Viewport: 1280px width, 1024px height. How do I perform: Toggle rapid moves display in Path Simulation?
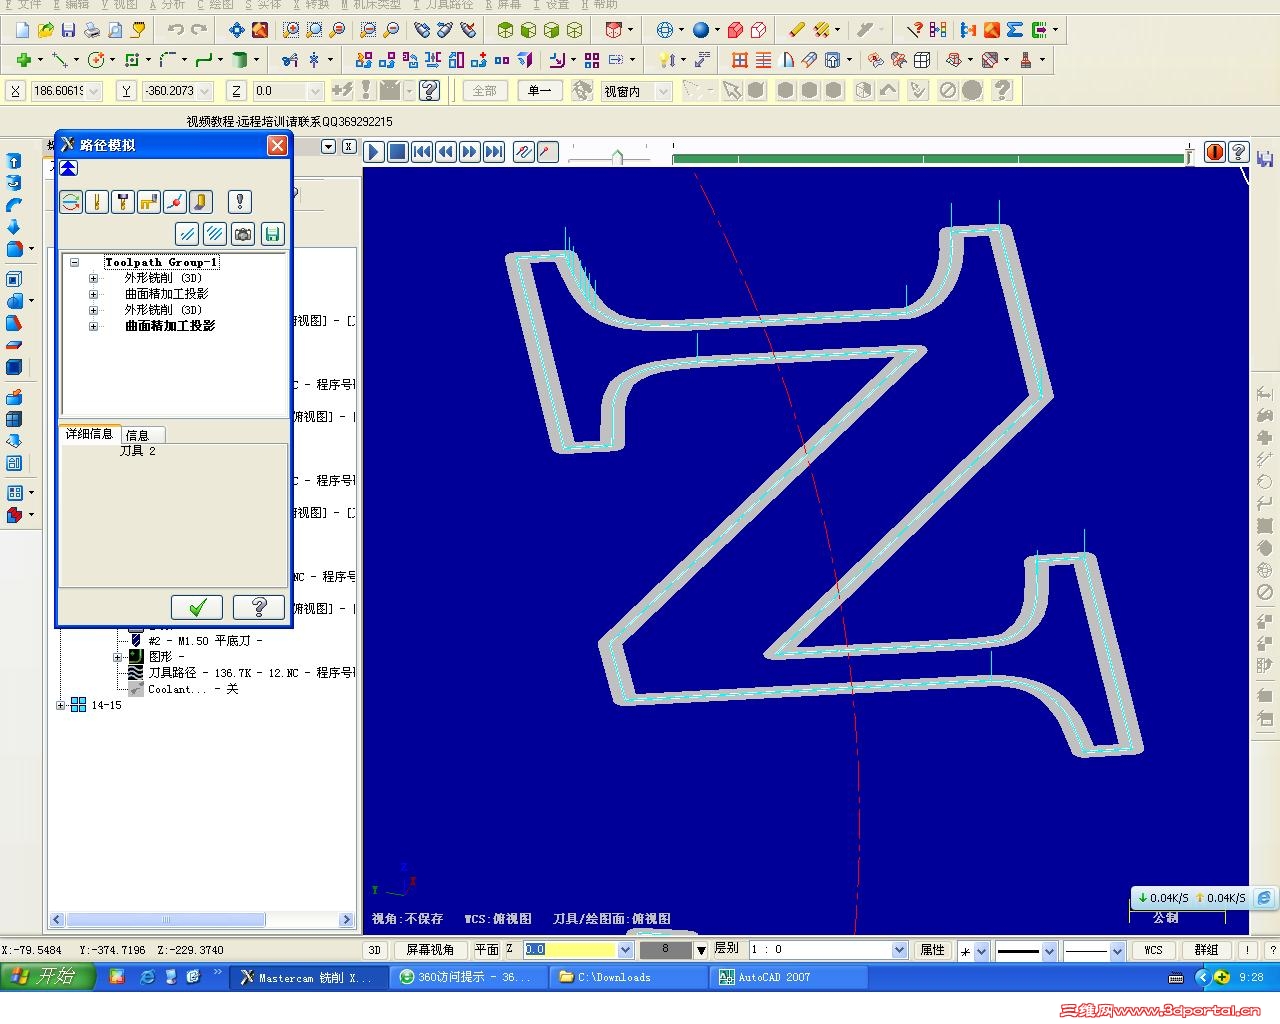pos(149,202)
